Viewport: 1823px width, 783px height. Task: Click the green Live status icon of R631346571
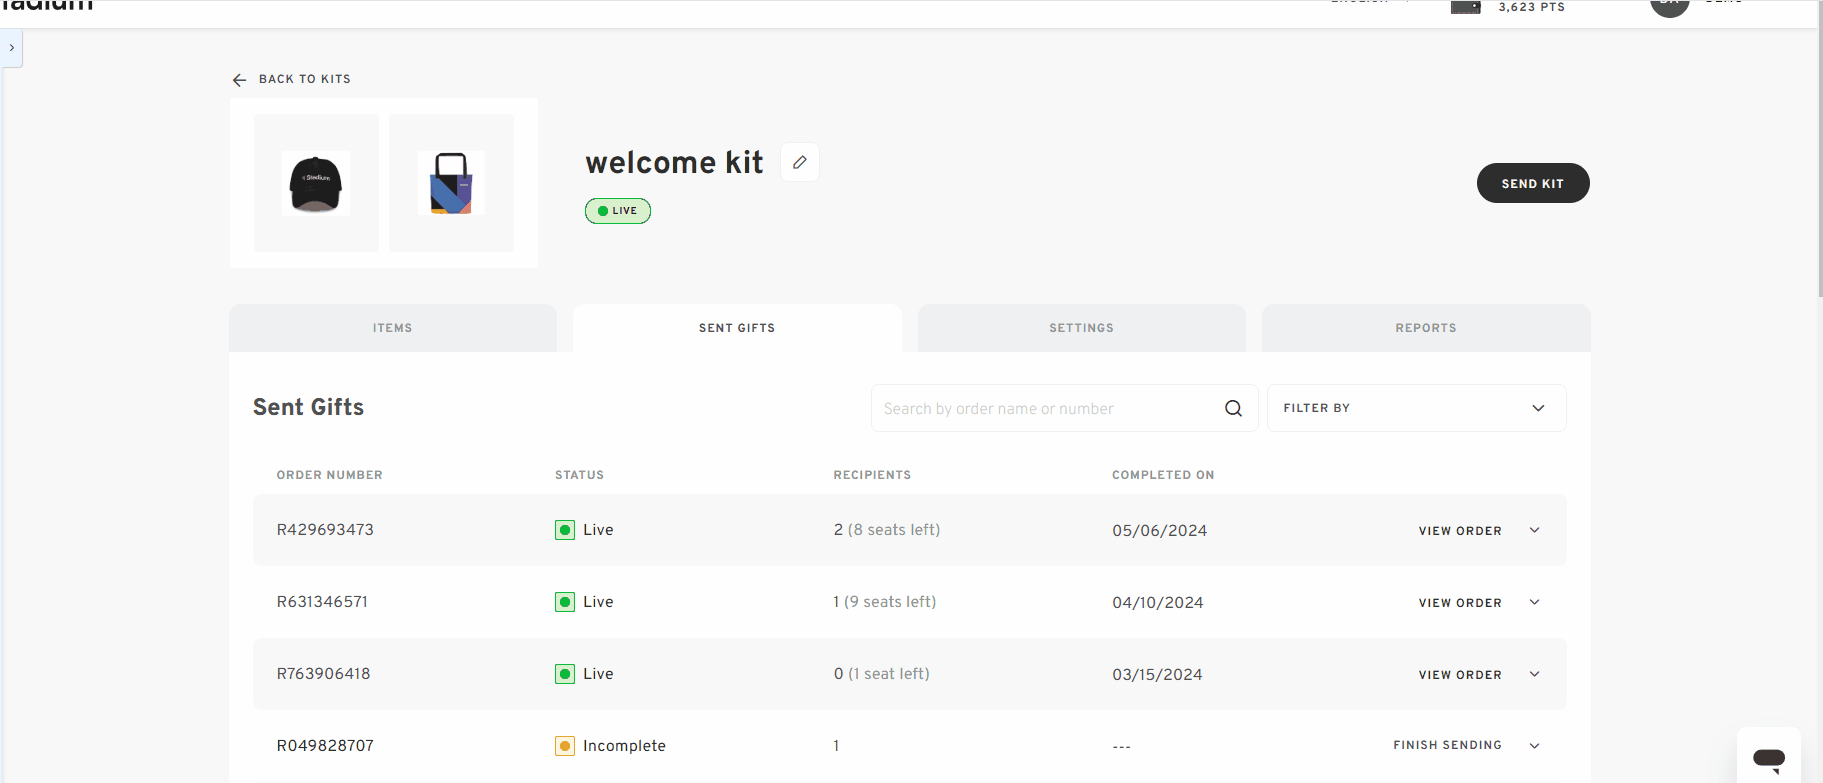click(565, 602)
